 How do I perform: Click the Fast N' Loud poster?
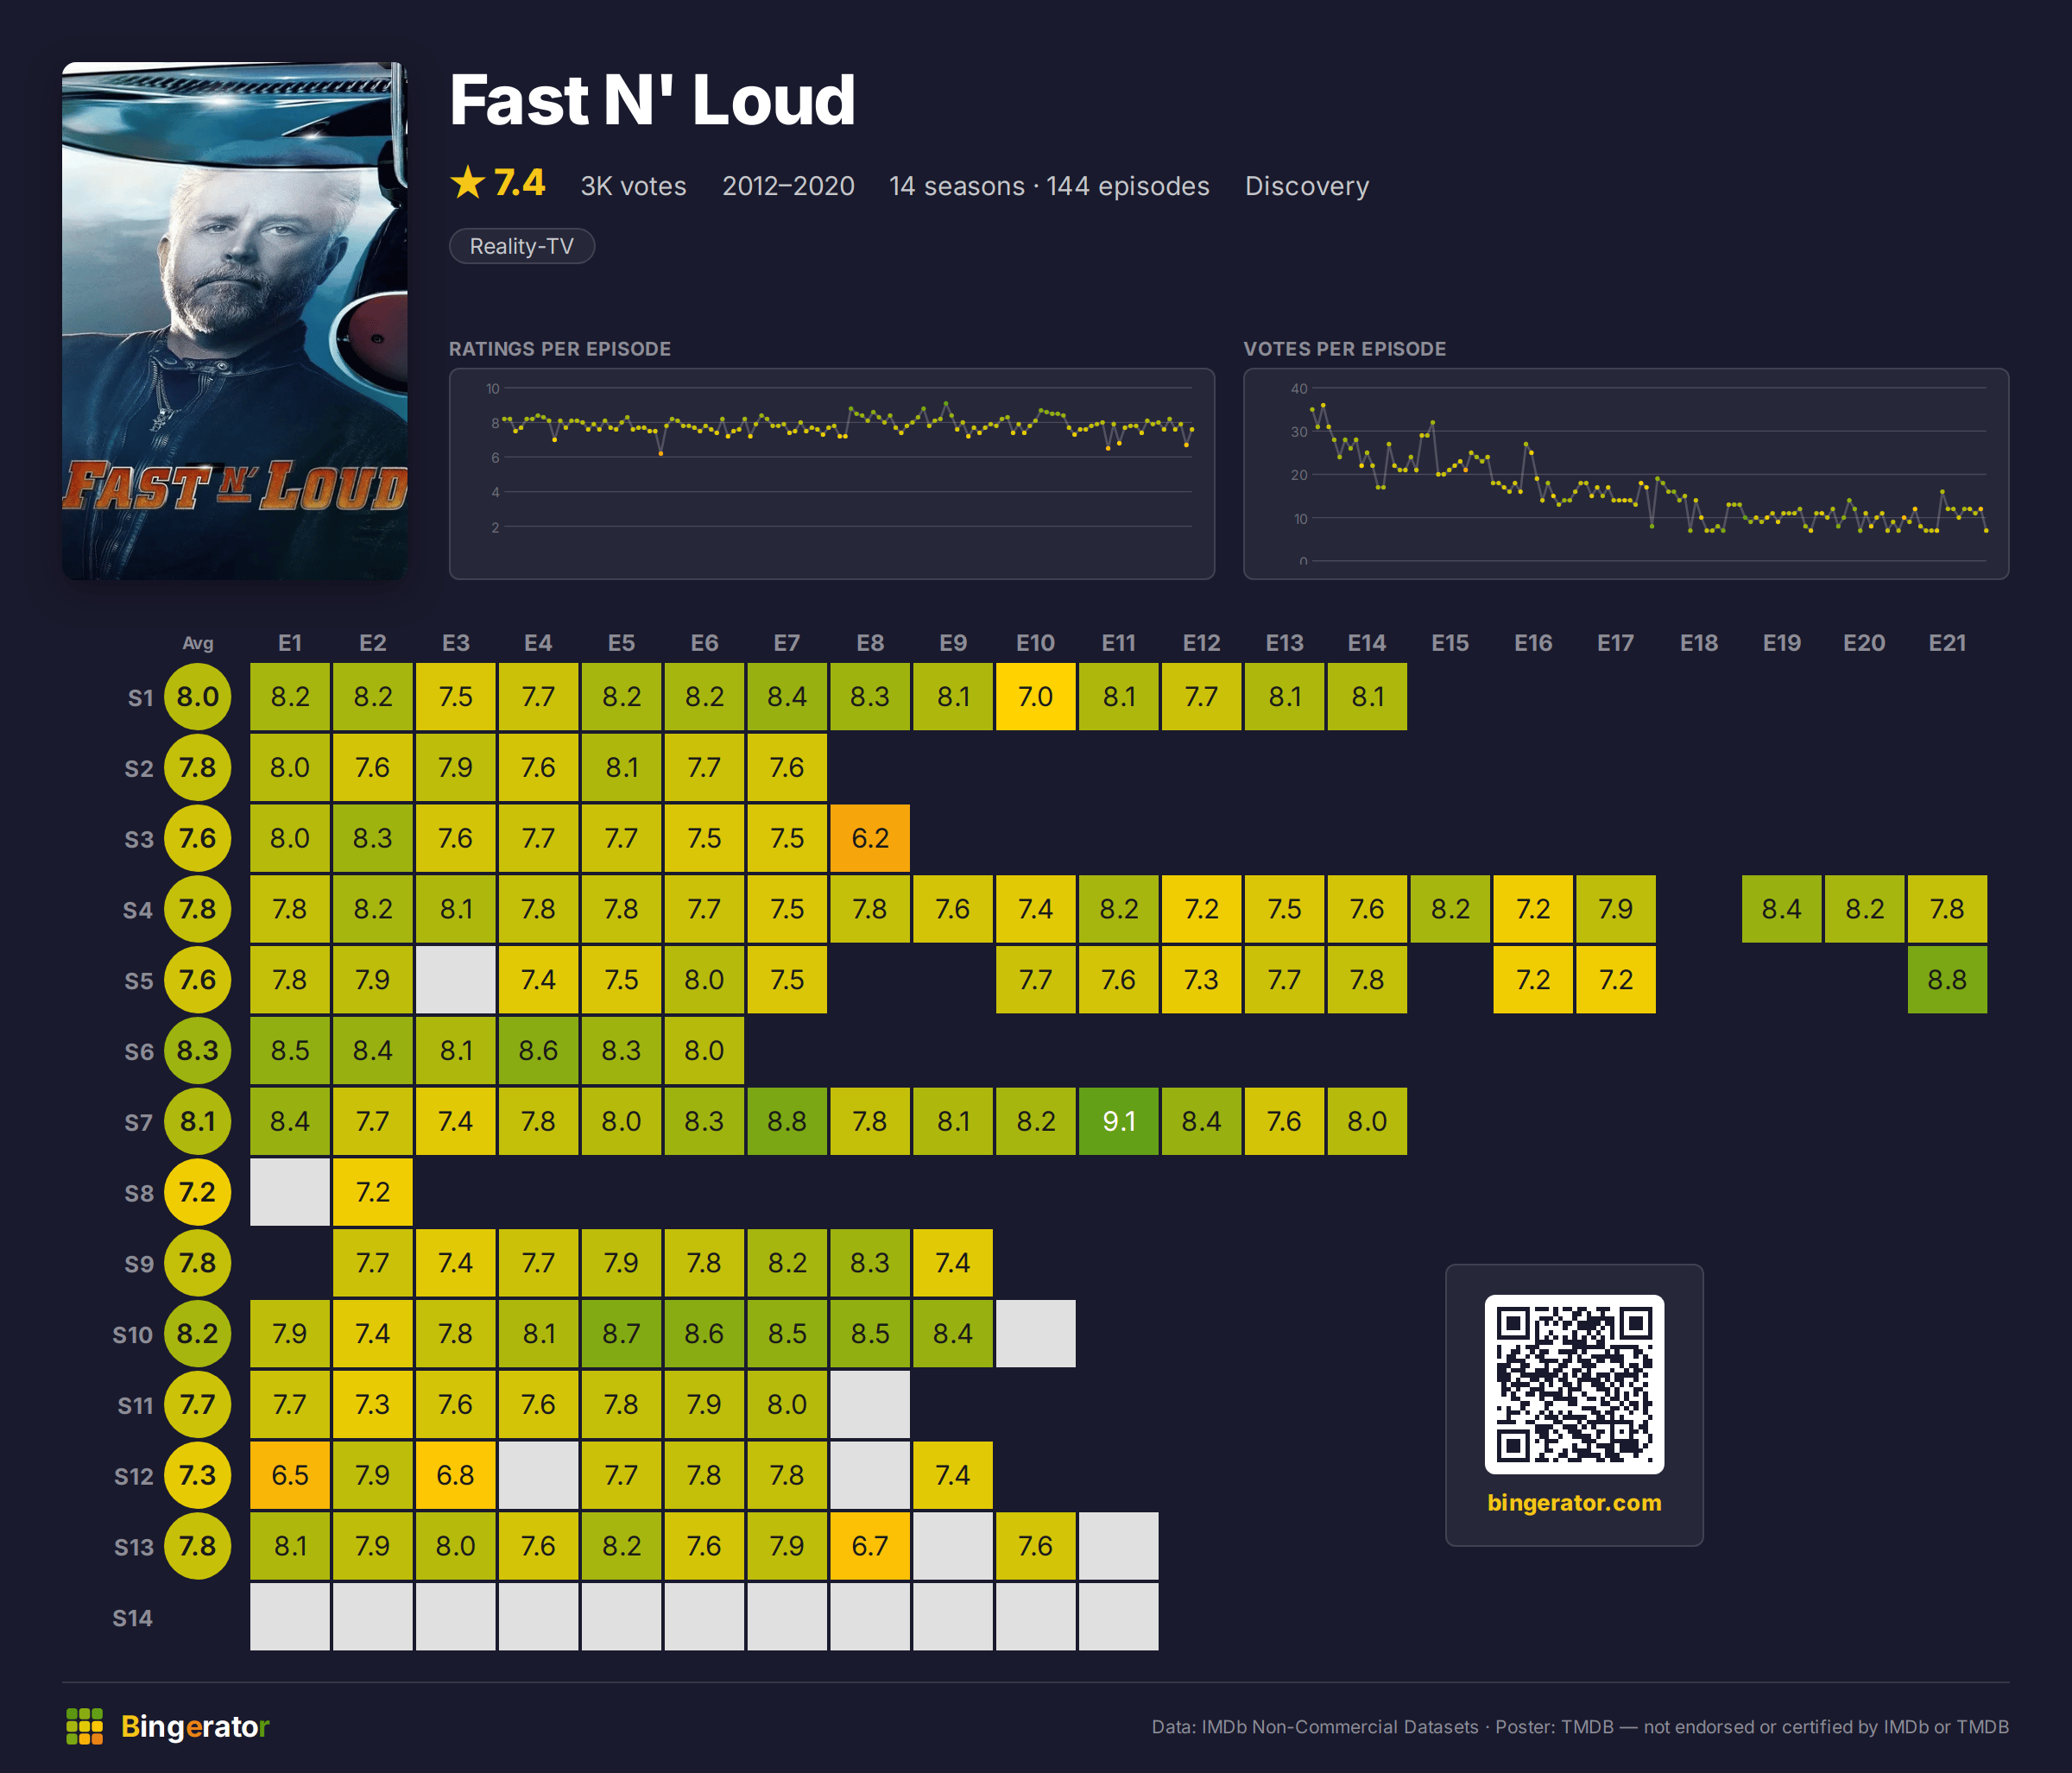coord(235,321)
